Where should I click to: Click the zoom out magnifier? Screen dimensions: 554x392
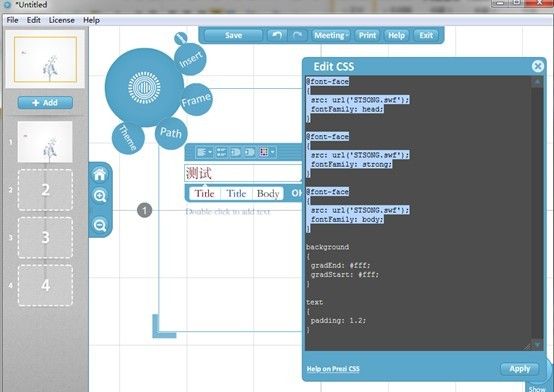[100, 225]
